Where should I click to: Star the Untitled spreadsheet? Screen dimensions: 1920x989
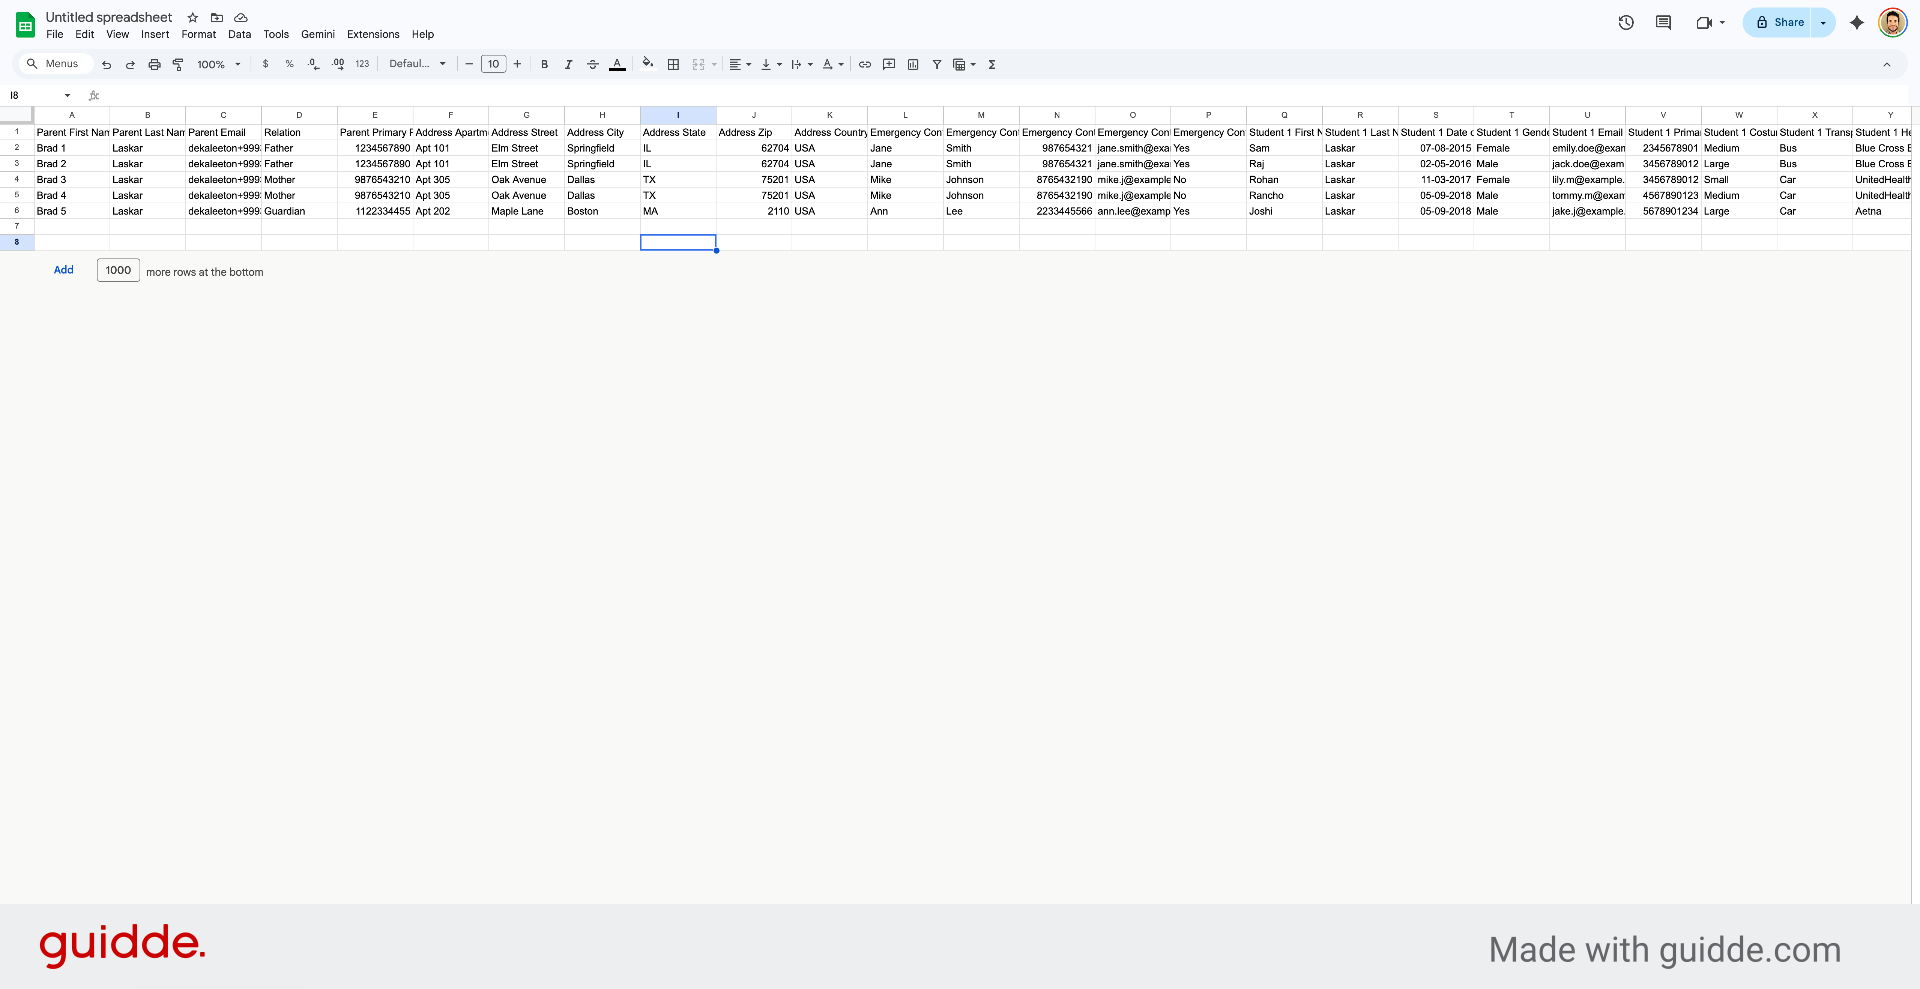click(x=193, y=17)
